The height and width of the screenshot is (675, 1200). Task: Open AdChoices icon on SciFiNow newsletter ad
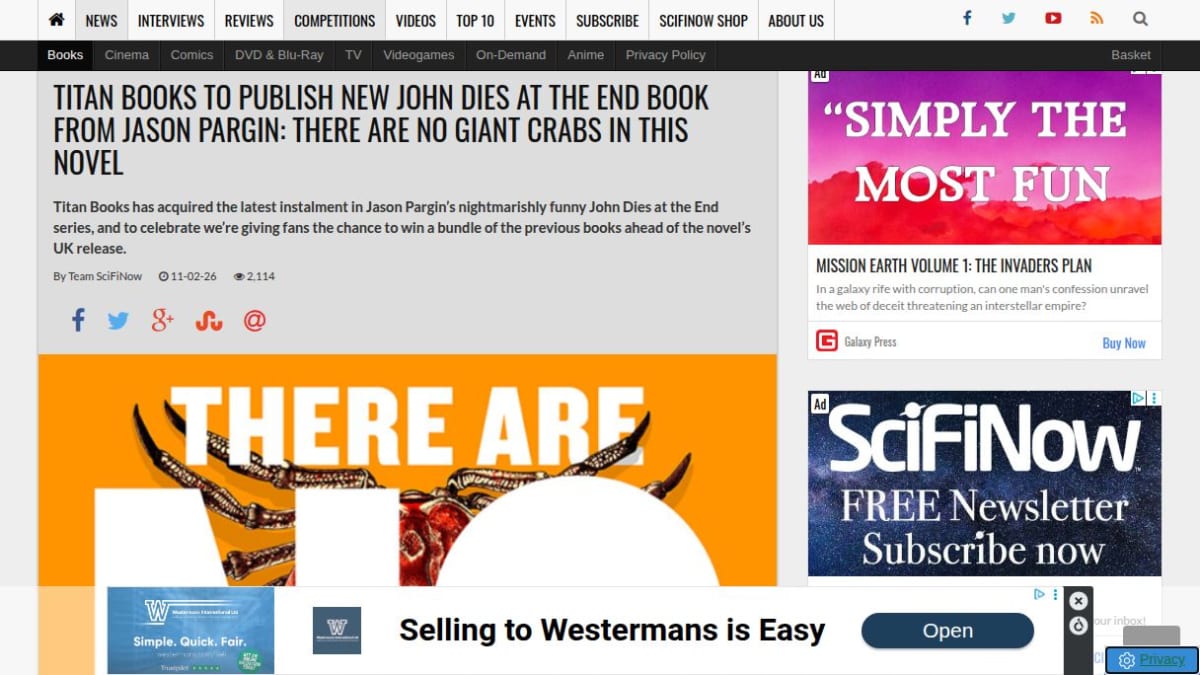[1138, 398]
